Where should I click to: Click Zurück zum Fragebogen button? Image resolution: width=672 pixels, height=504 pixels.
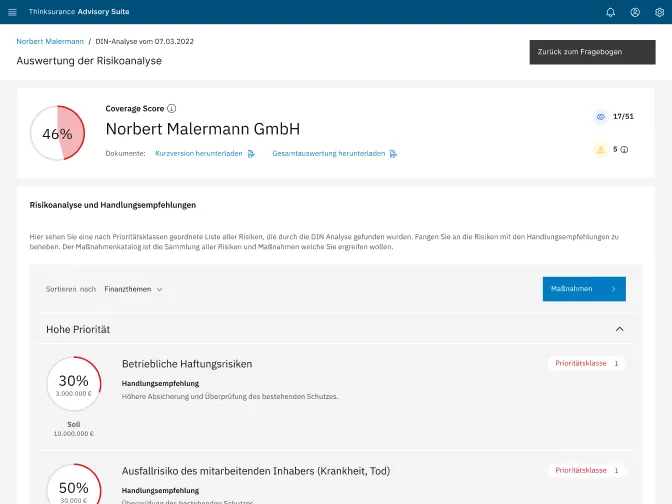point(592,52)
